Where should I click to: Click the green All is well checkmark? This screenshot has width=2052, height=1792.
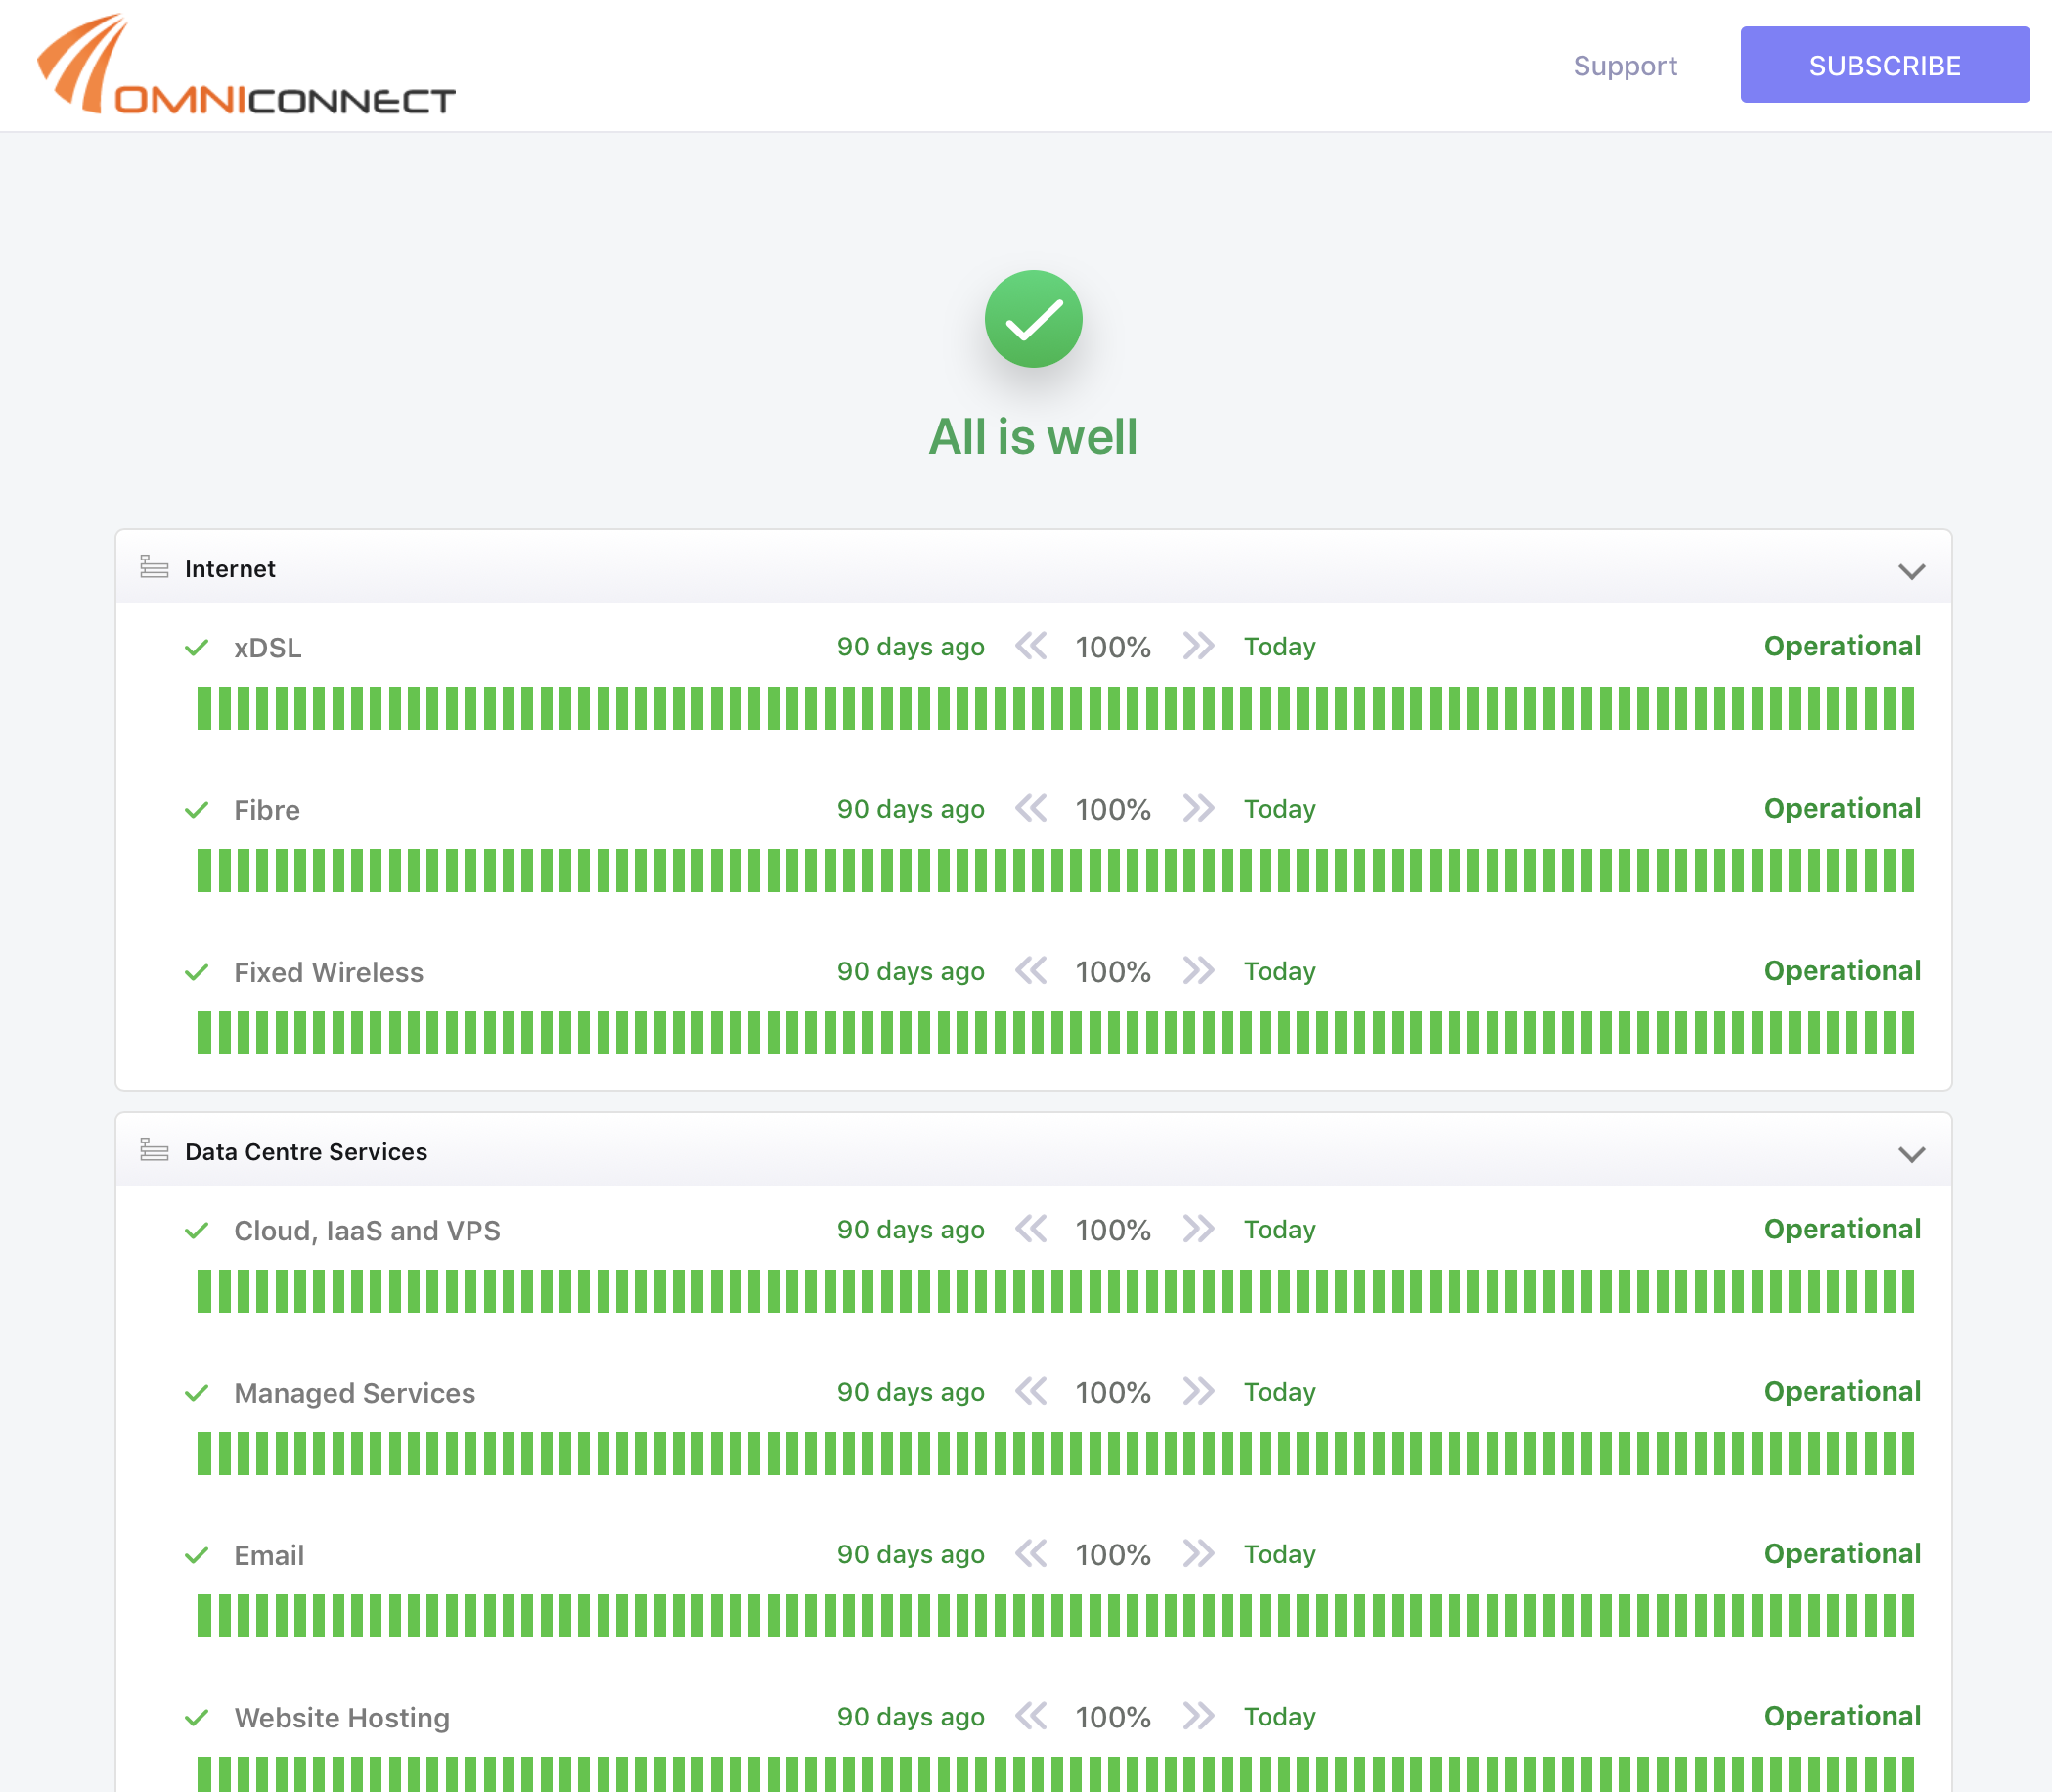tap(1033, 319)
